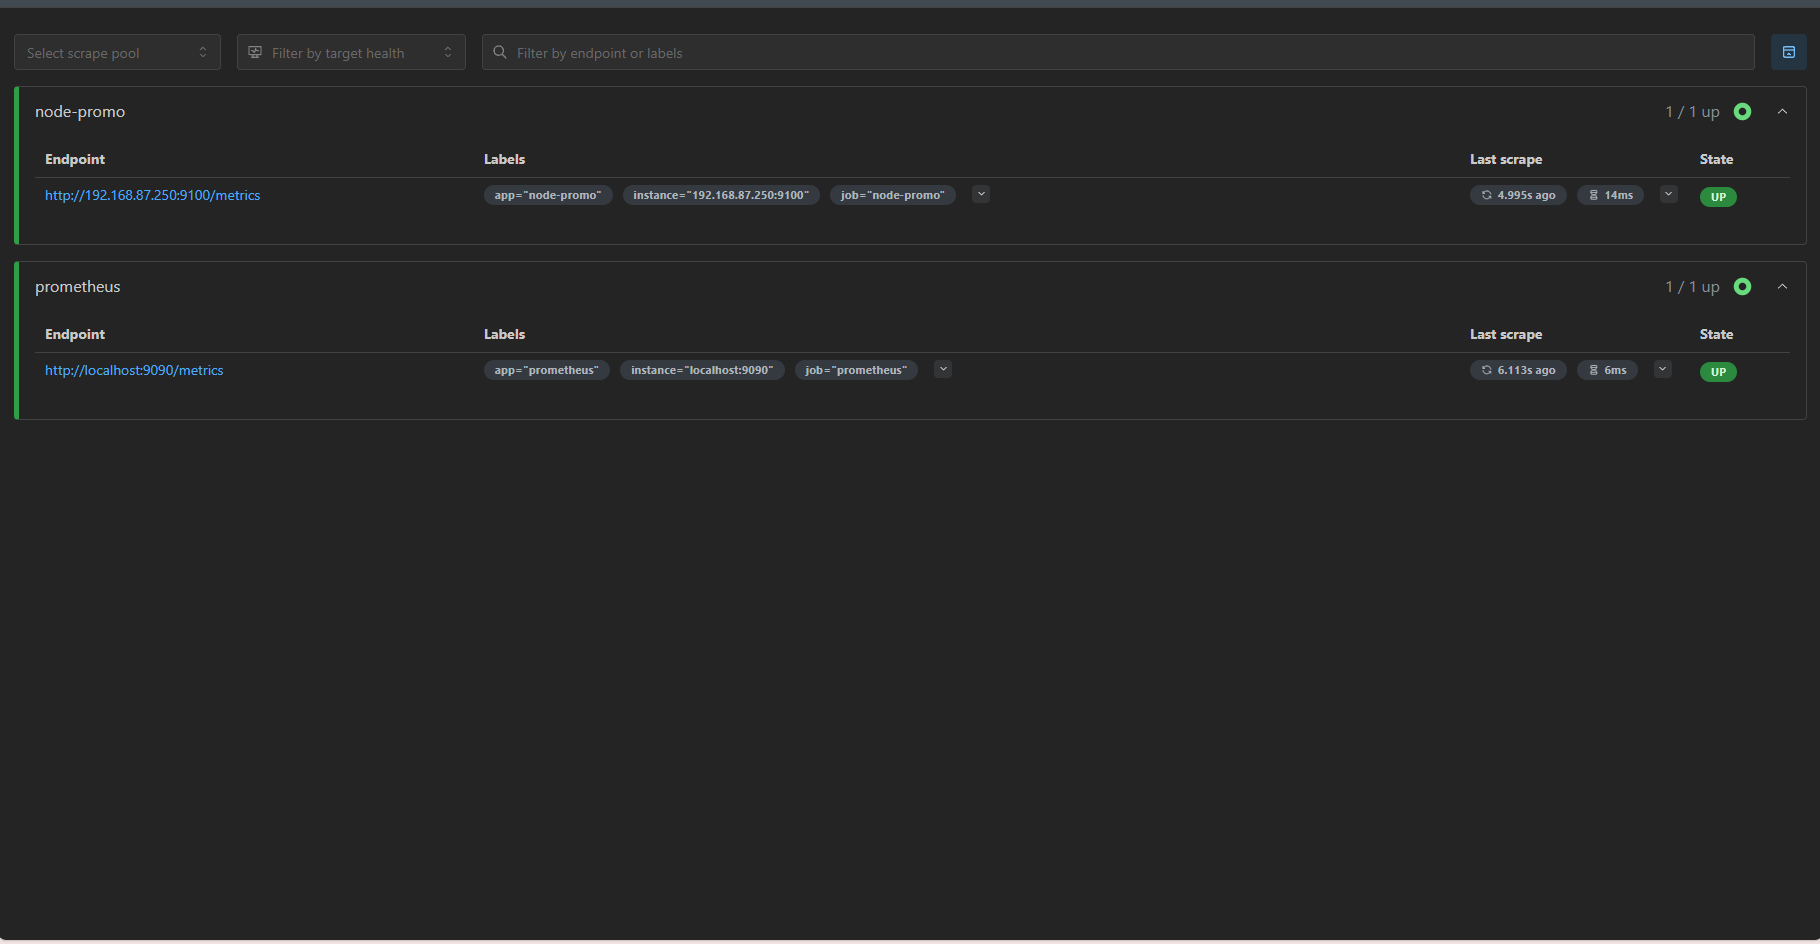Open the Select scrape pool dropdown

click(117, 53)
